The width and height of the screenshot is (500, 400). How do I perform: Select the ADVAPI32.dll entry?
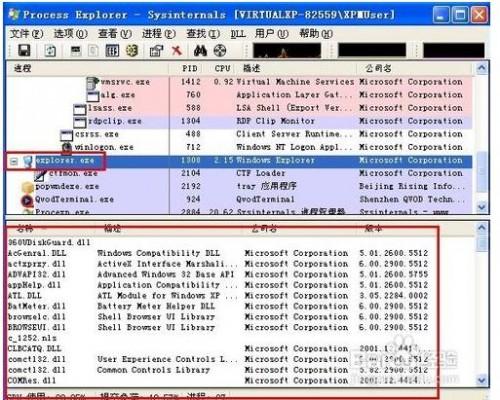37,275
